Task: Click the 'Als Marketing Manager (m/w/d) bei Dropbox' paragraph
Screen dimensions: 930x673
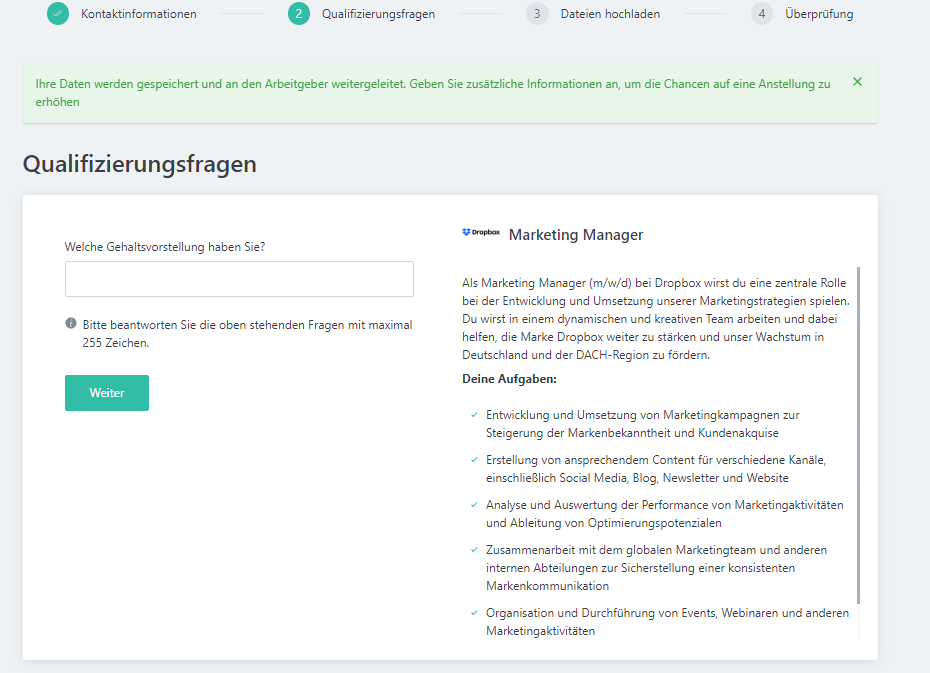Action: click(x=656, y=319)
